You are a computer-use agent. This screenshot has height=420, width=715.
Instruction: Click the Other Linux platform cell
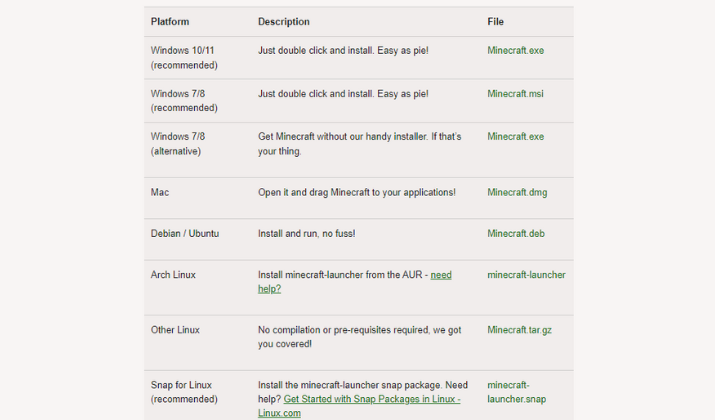coord(175,330)
